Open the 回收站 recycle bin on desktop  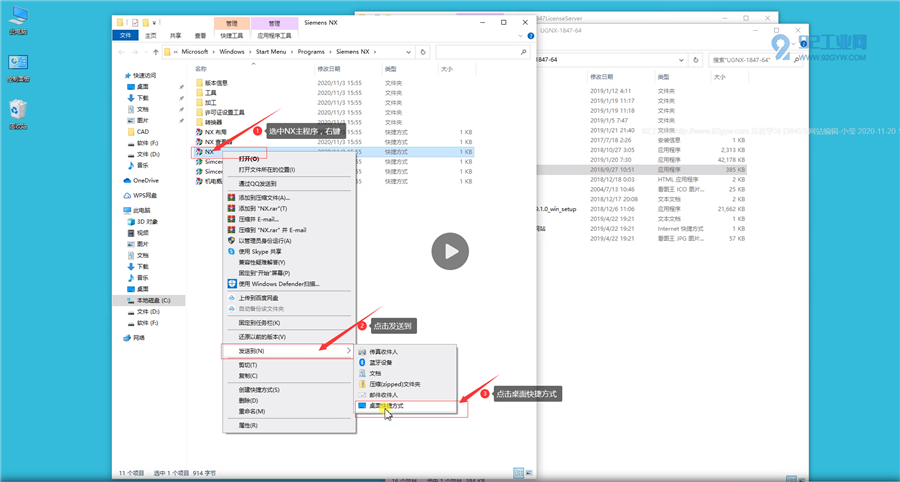tap(18, 114)
